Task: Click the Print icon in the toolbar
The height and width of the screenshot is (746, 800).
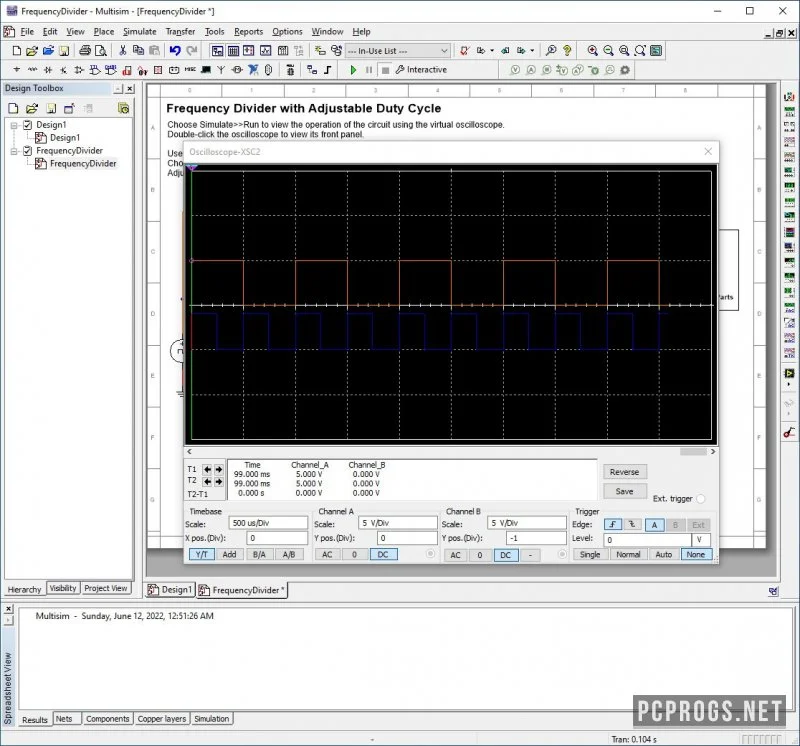Action: tap(85, 51)
